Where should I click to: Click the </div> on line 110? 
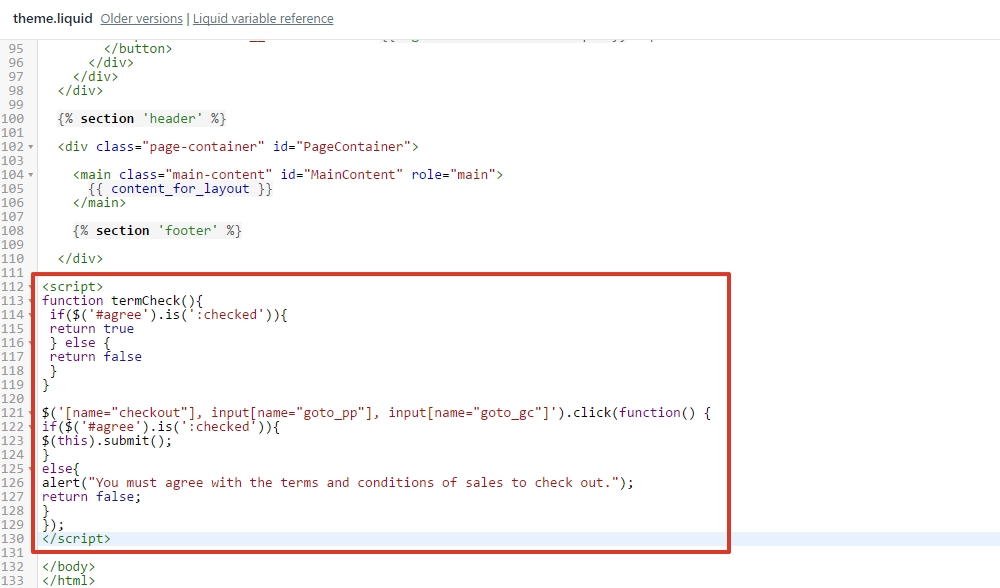tap(80, 259)
